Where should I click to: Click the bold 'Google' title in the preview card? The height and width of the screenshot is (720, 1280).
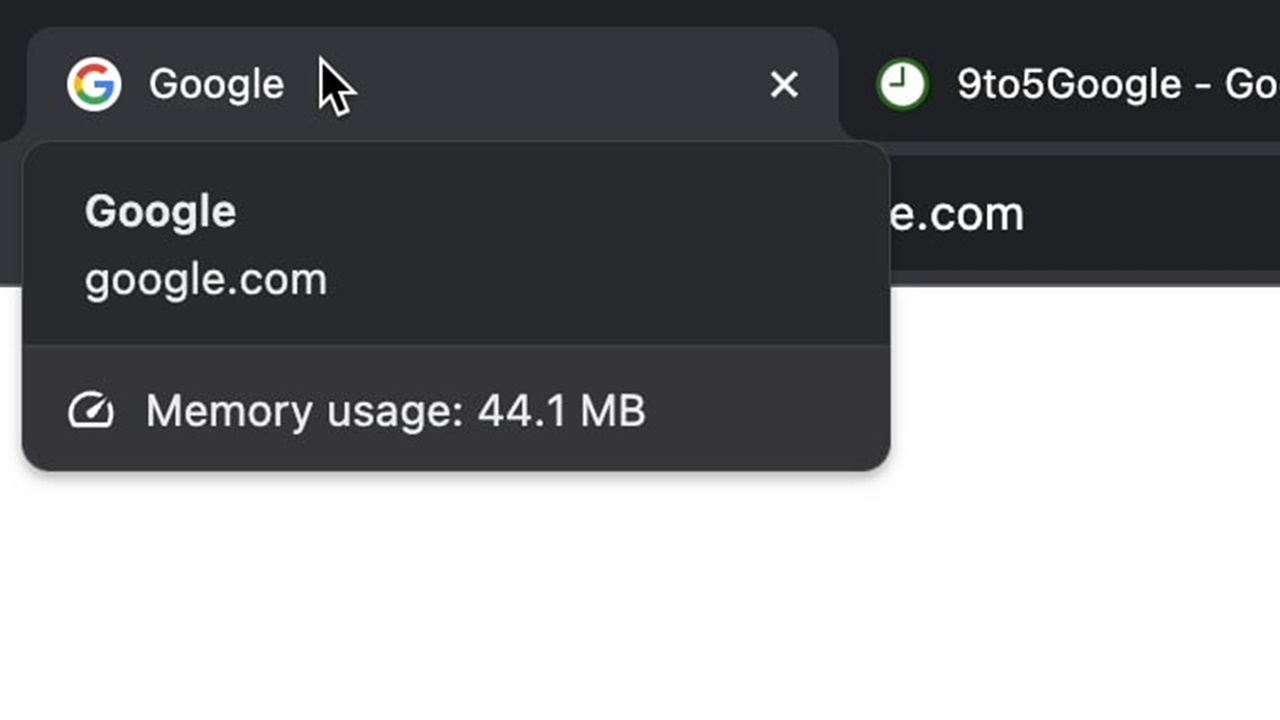(x=160, y=211)
